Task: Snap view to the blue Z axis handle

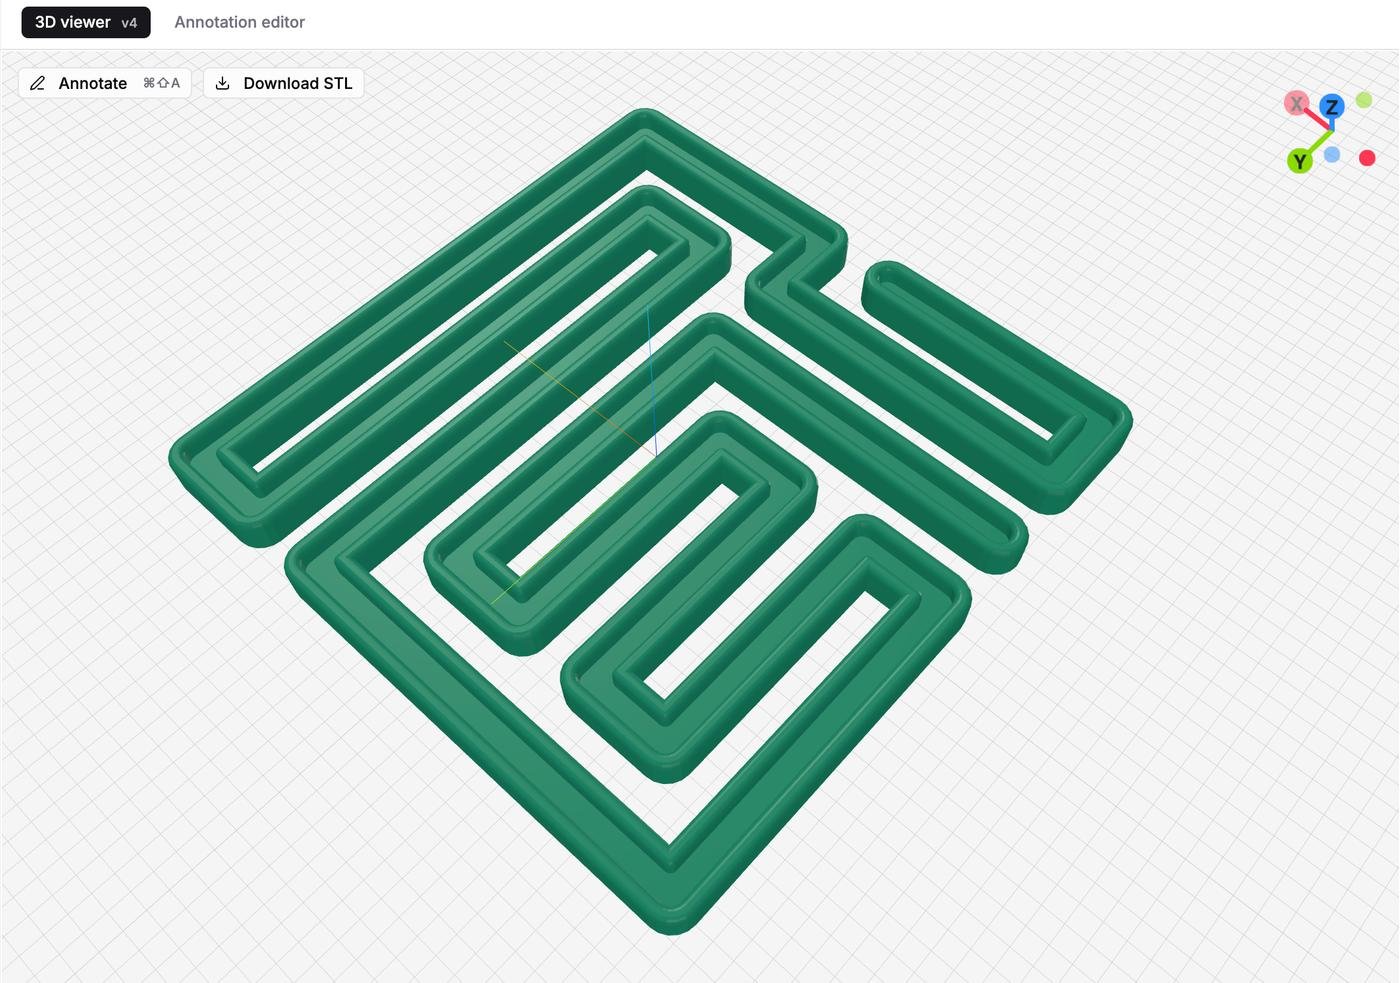Action: tap(1331, 107)
